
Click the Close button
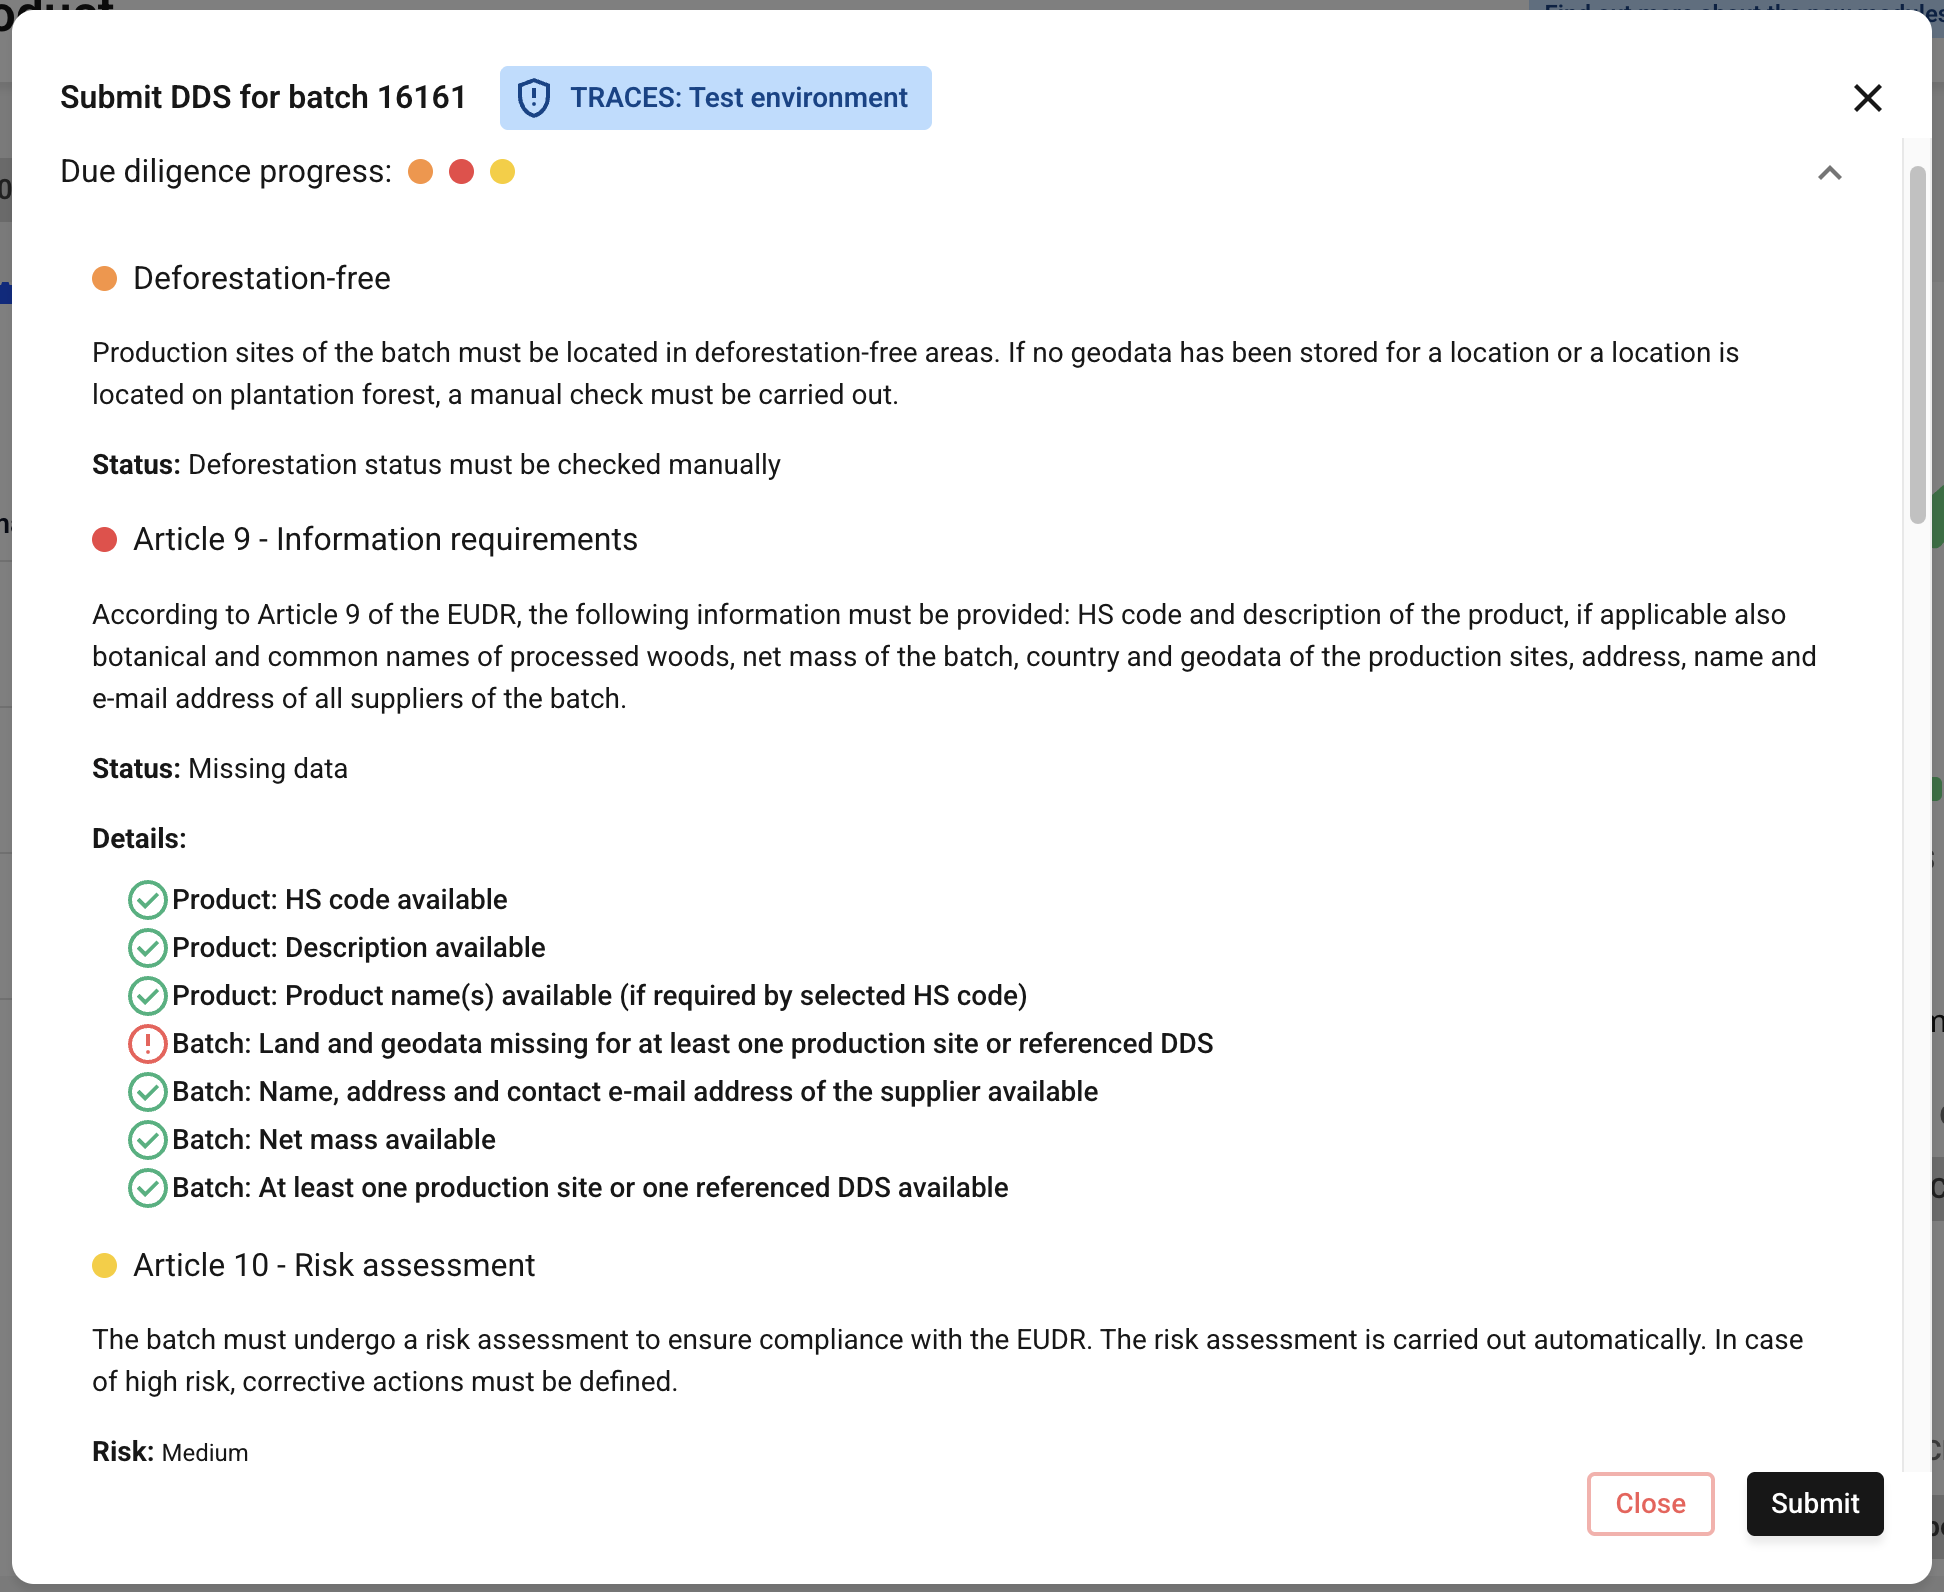(x=1651, y=1504)
